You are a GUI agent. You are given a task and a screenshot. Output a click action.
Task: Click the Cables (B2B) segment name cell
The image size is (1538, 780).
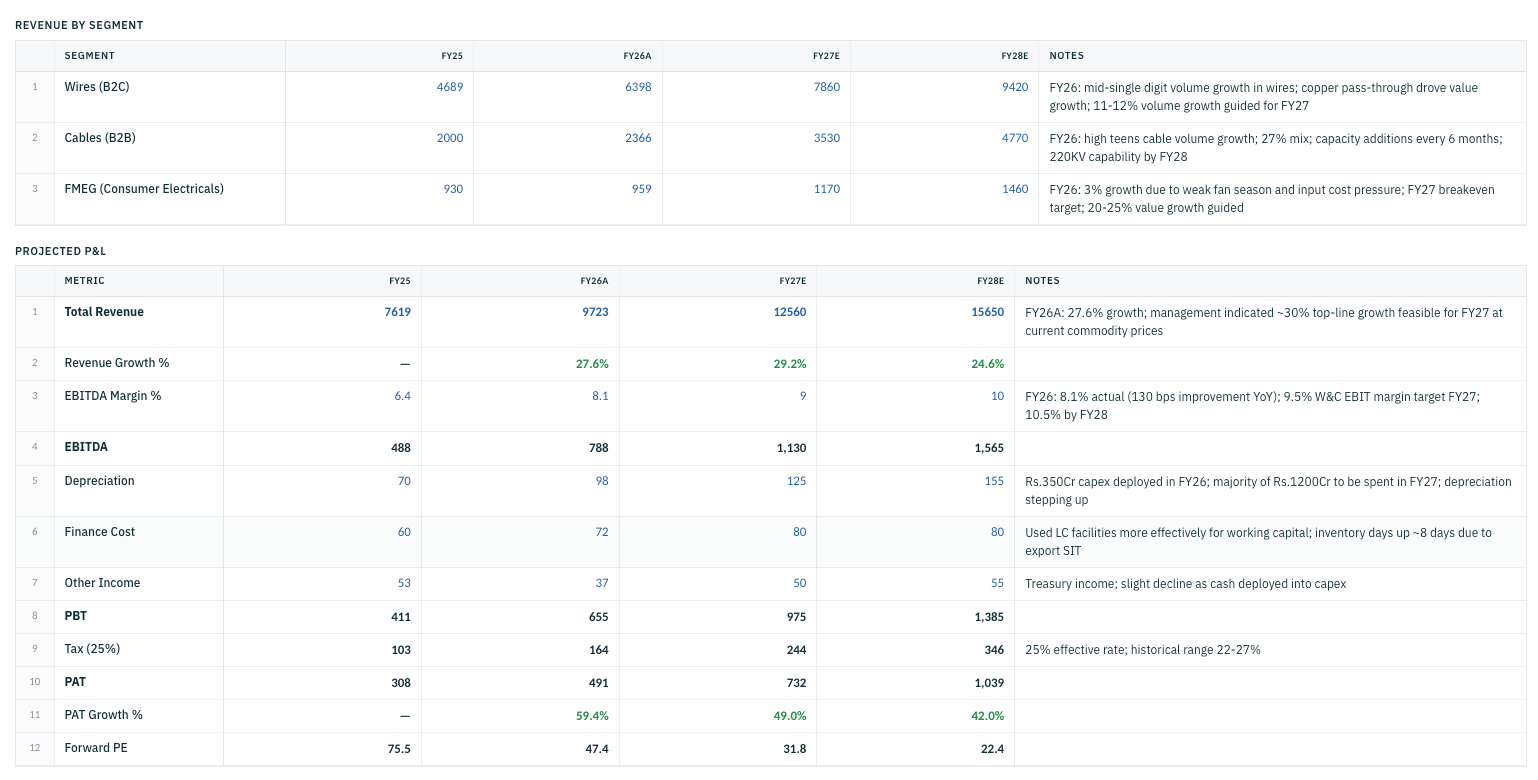(x=170, y=148)
